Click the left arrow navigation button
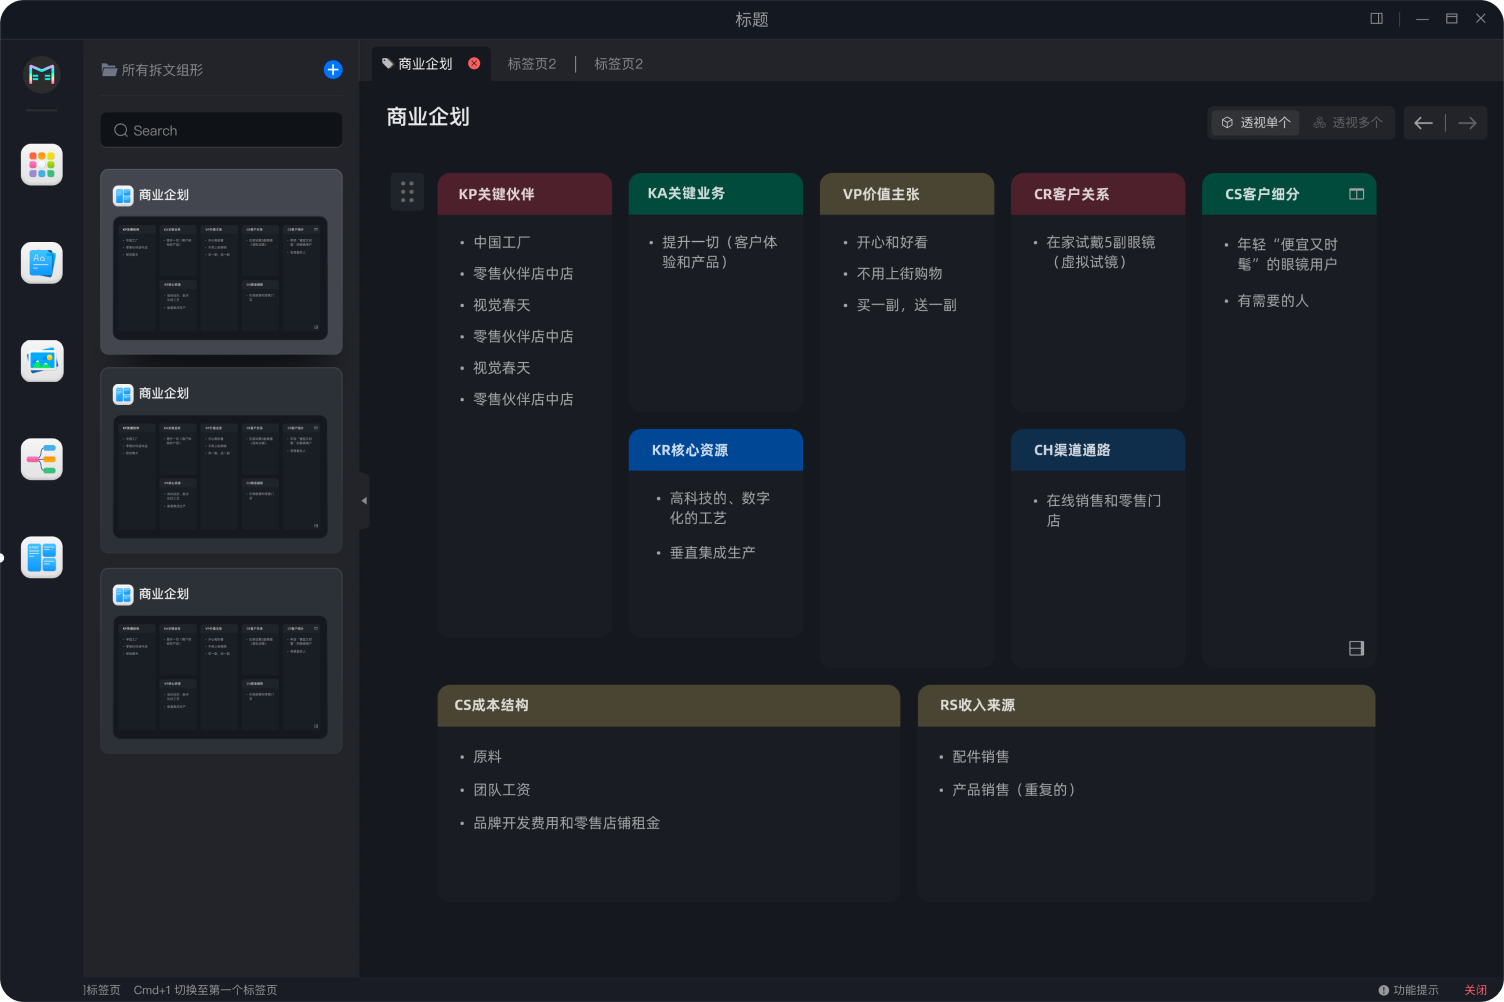1504x1002 pixels. point(1423,123)
